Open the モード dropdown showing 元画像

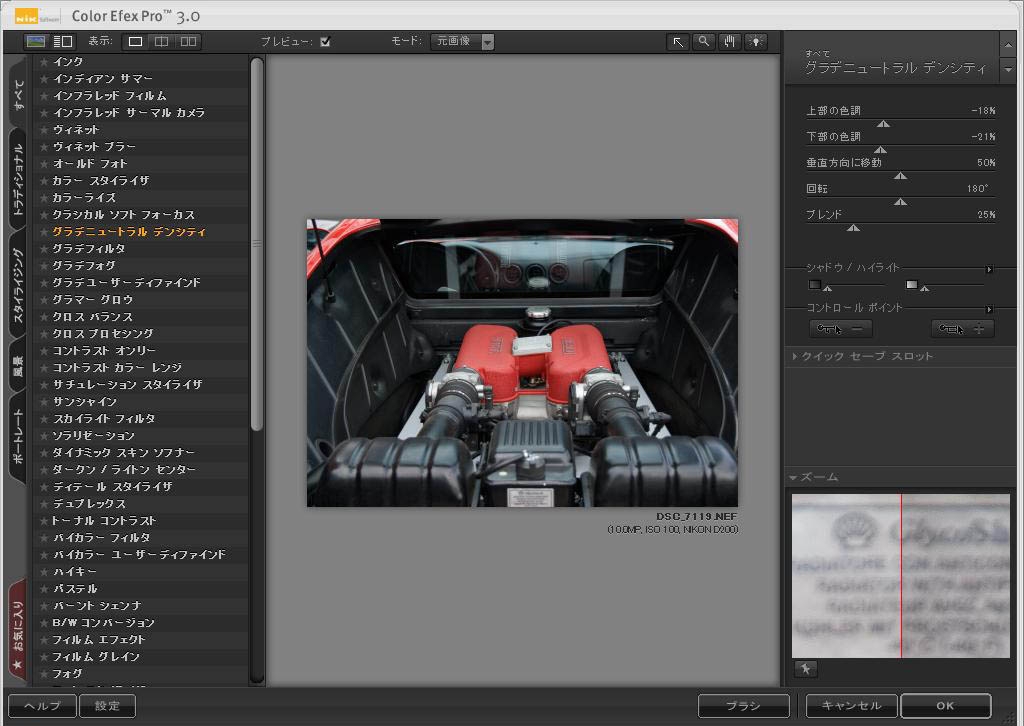click(x=463, y=42)
